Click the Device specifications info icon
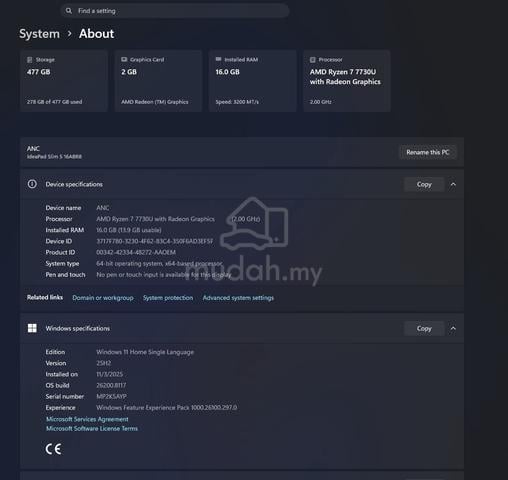Viewport: 508px width, 480px height. pyautogui.click(x=32, y=184)
